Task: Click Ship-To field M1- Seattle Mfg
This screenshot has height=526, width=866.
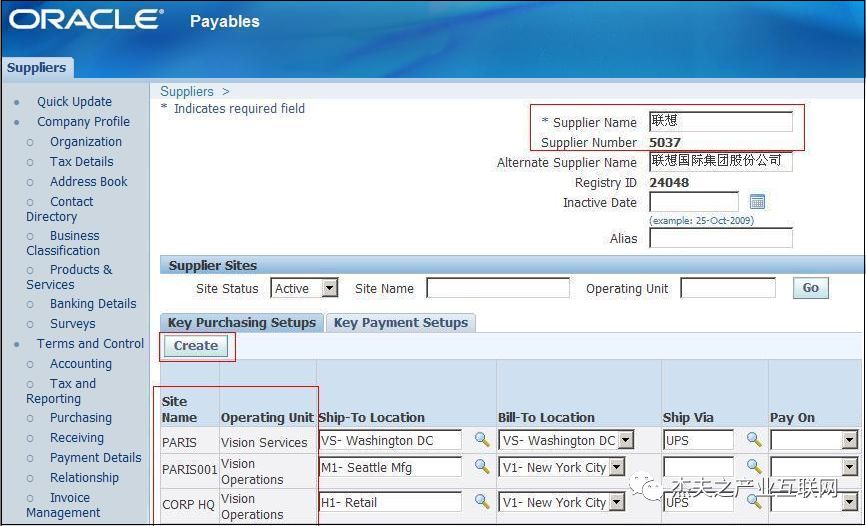Action: 390,467
